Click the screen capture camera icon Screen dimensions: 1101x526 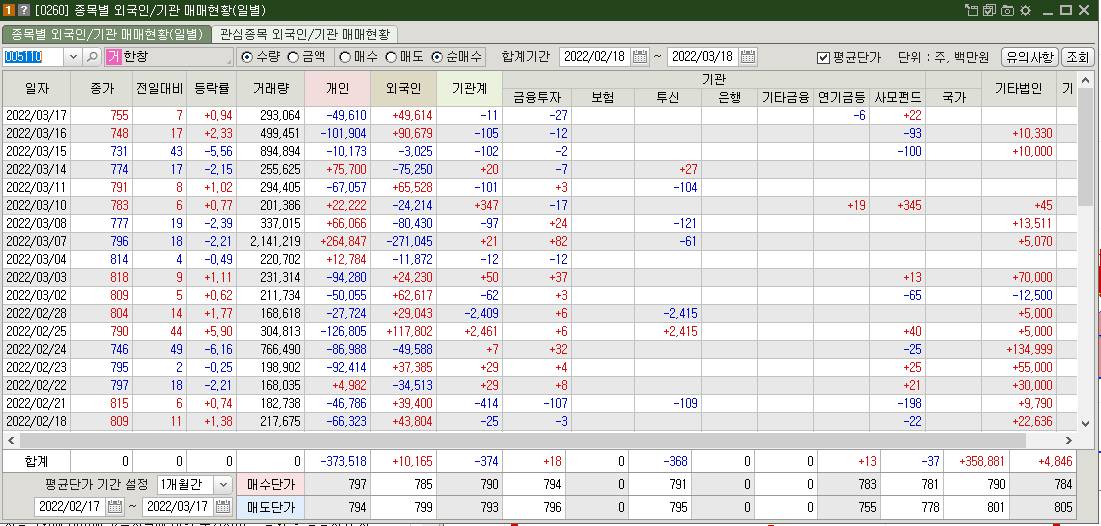pos(1008,10)
